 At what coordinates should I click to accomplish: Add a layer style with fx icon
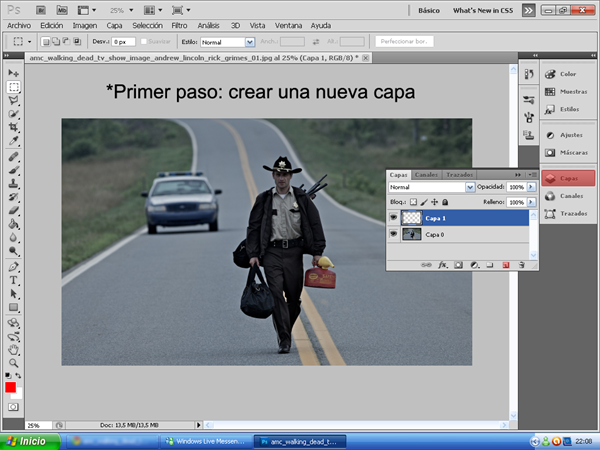(x=441, y=265)
